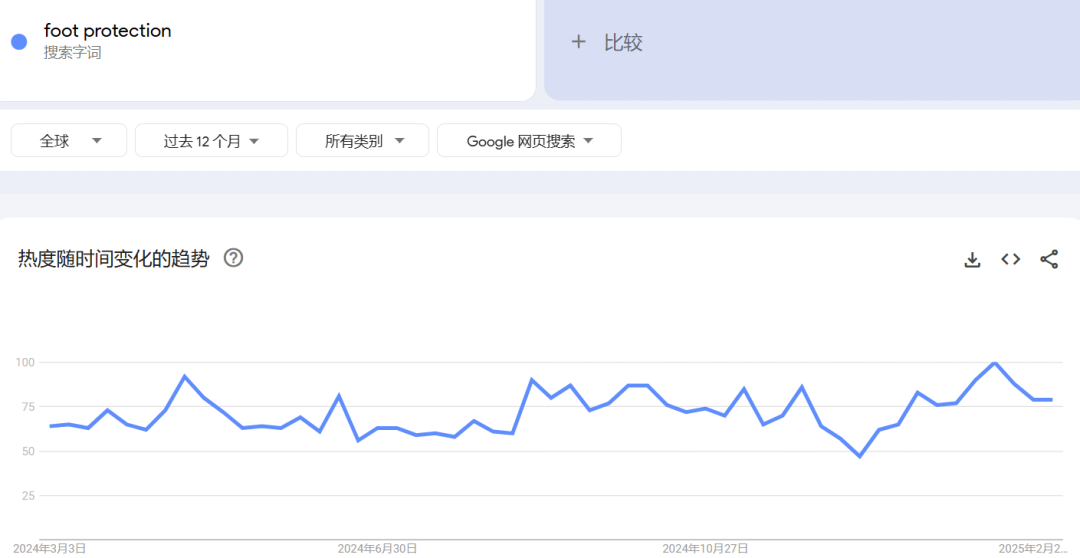
Task: Click the 75 y-axis label
Action: coord(28,406)
